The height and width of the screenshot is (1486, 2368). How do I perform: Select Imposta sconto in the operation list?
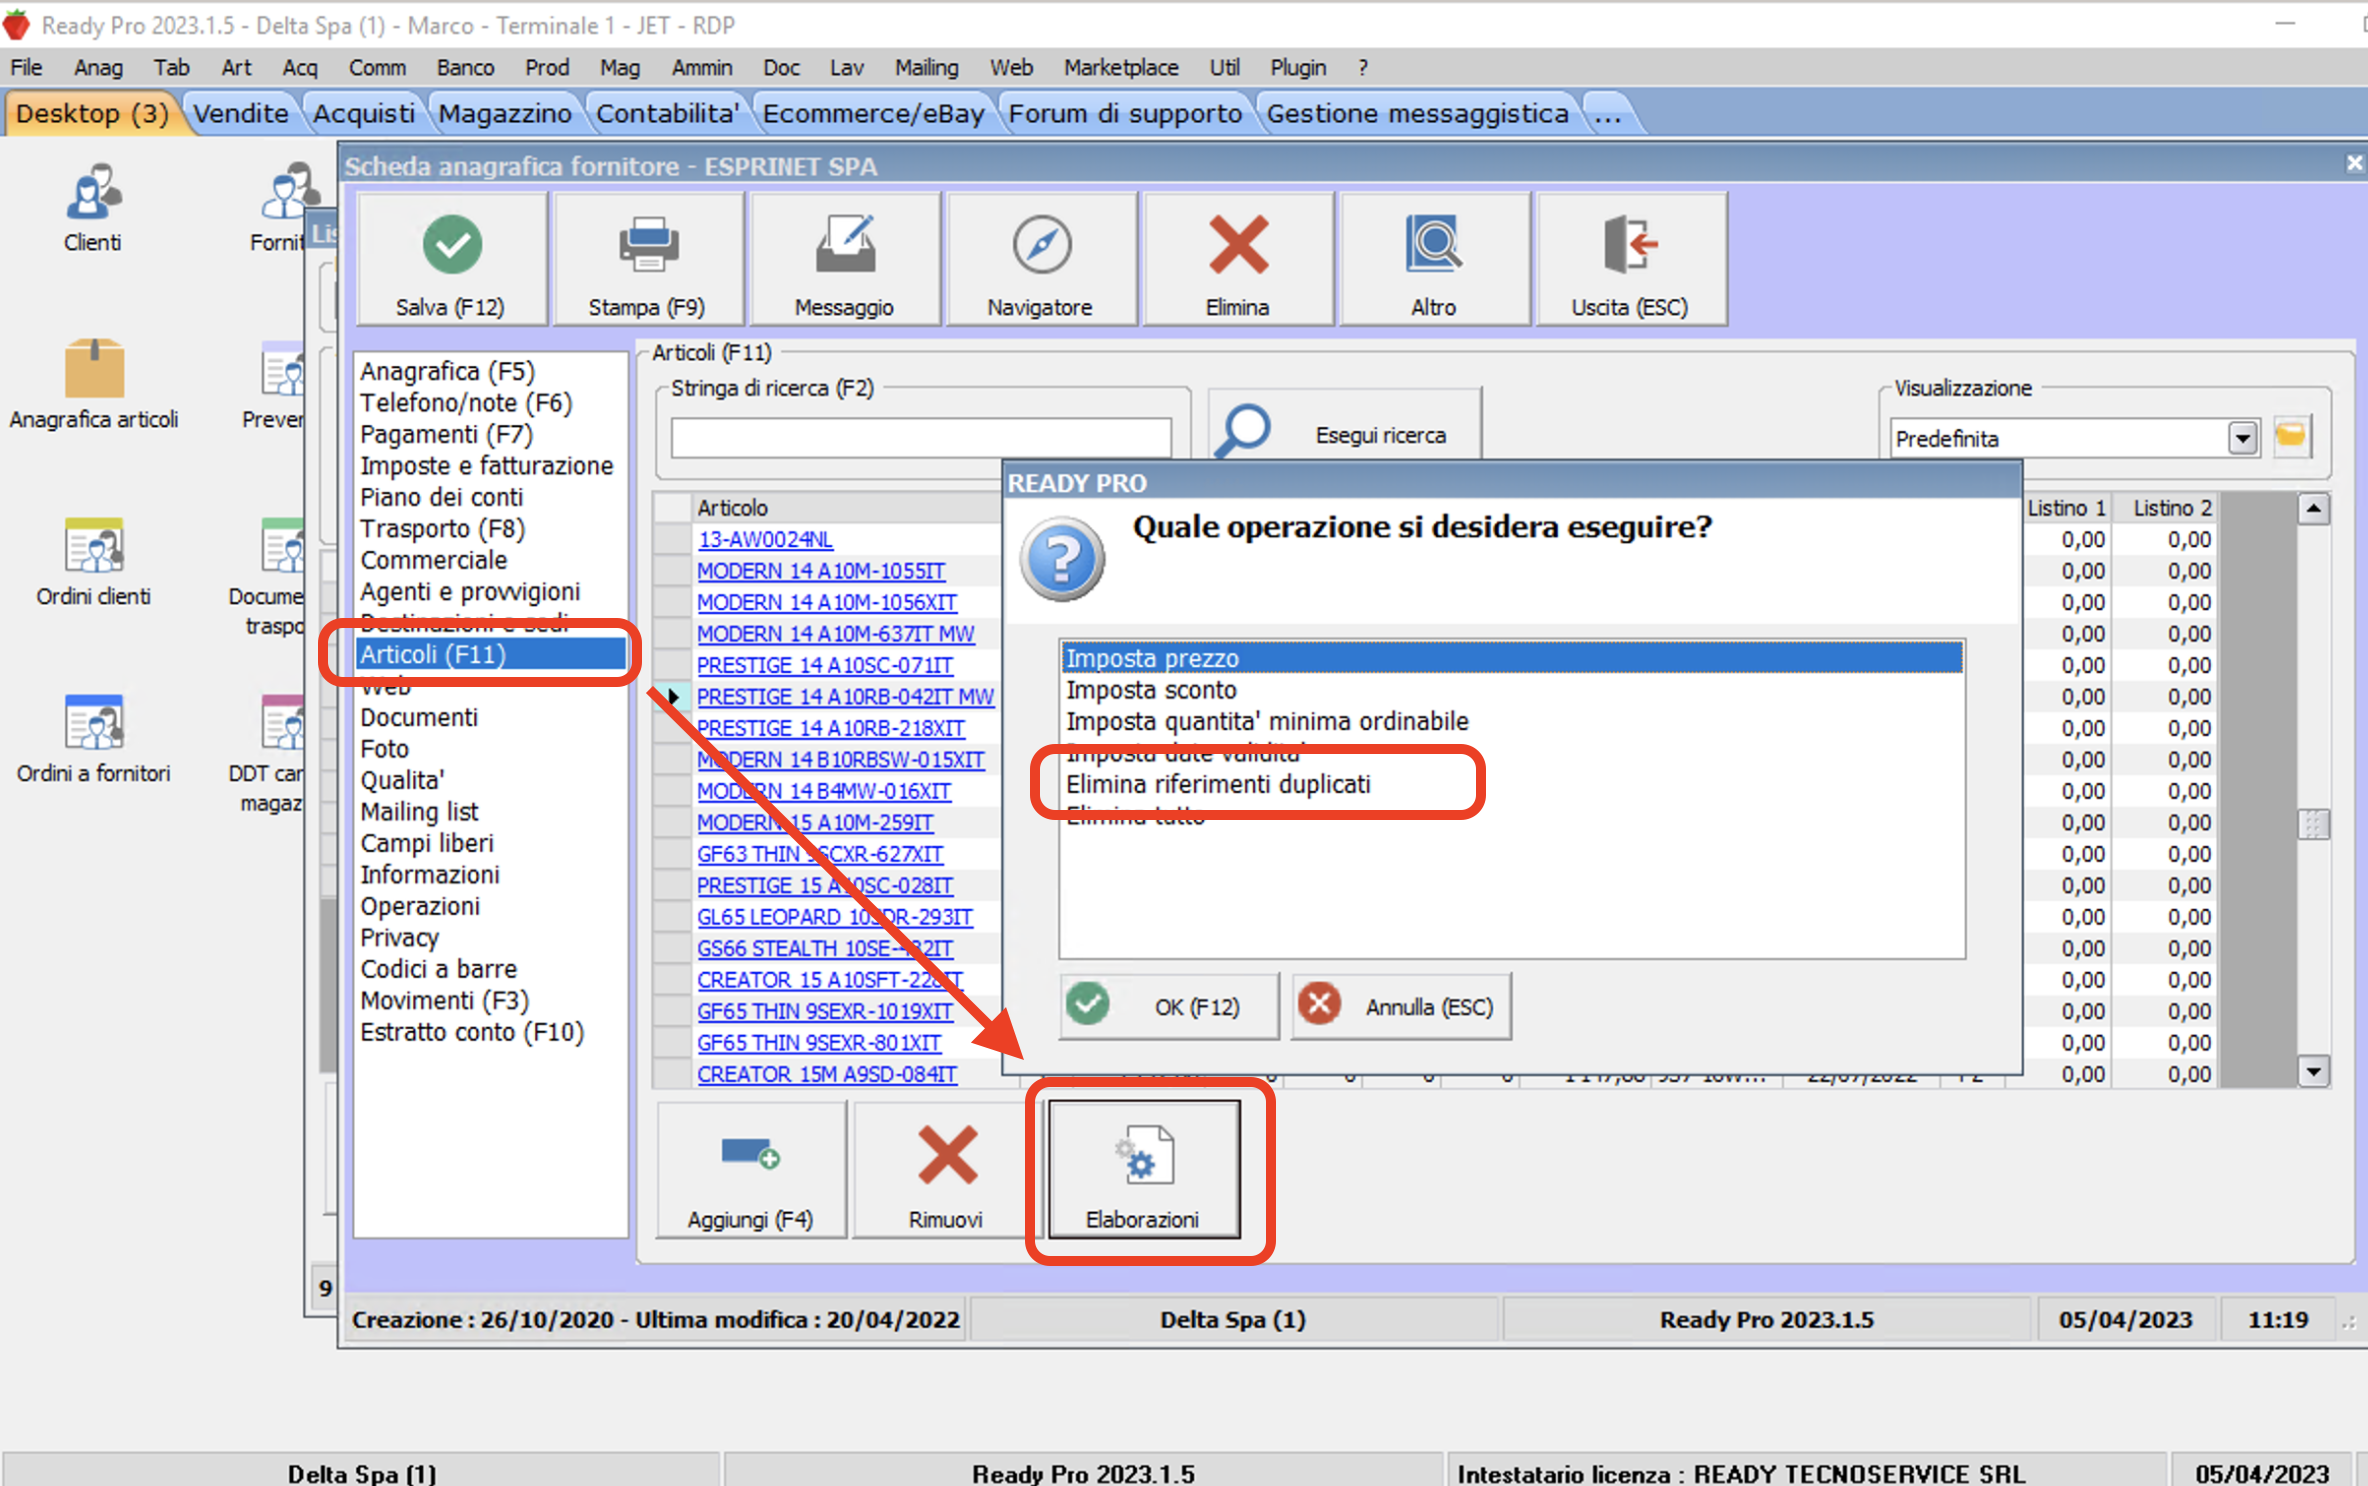pos(1511,690)
